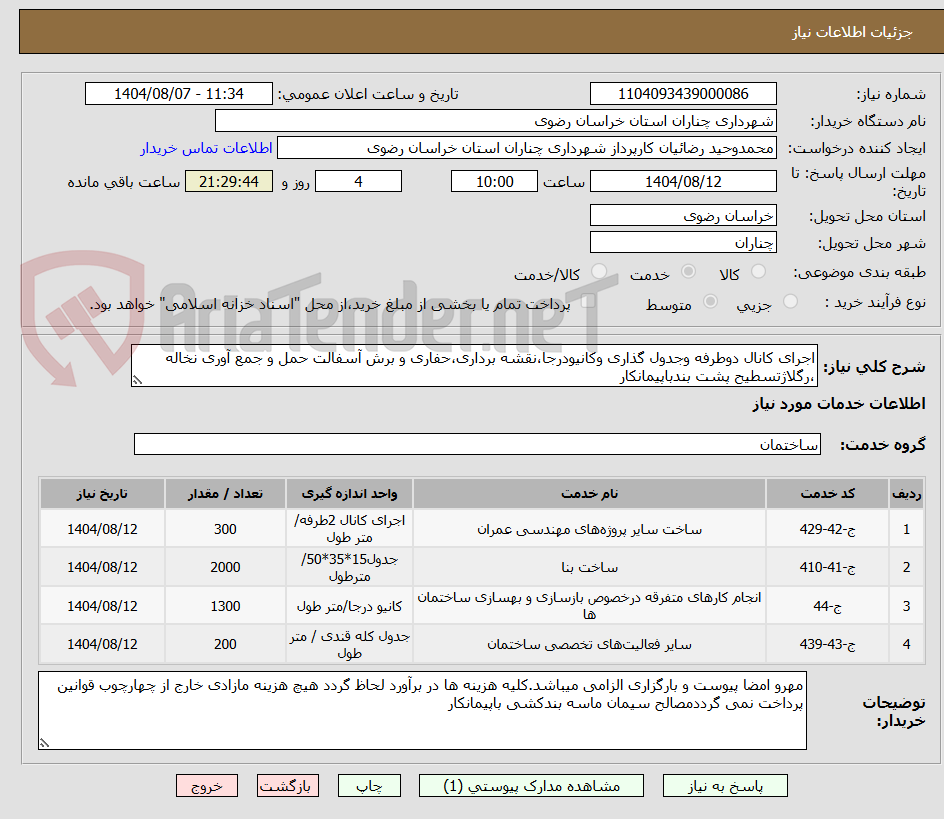Screen dimensions: 944x819
Task: Click the شهر محل تحویل field چناران
Action: point(683,243)
